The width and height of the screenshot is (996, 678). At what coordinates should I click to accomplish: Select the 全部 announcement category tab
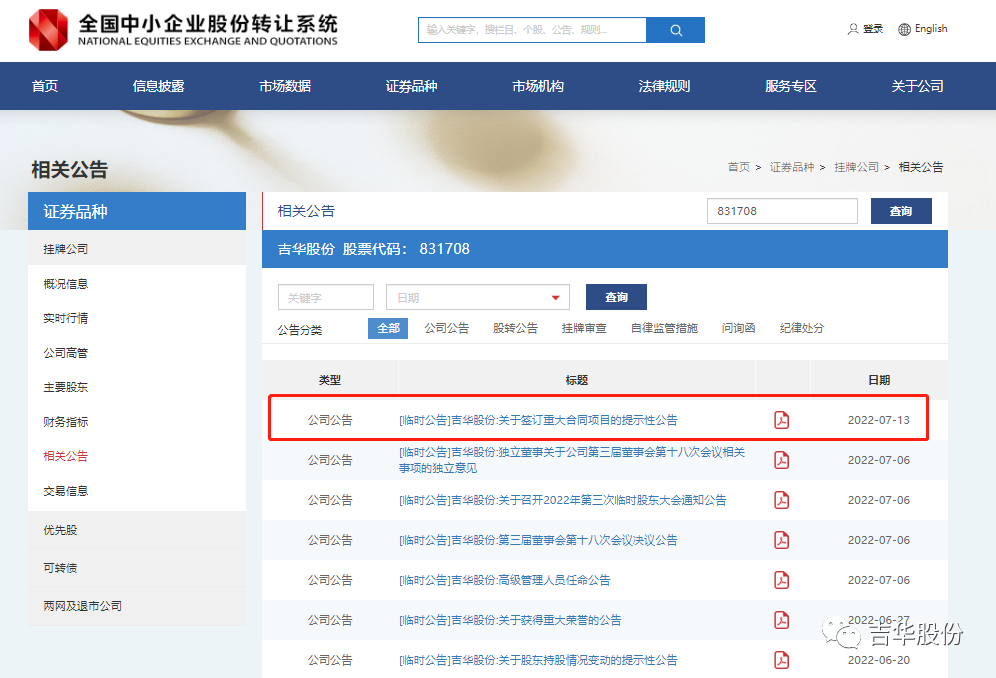click(388, 329)
